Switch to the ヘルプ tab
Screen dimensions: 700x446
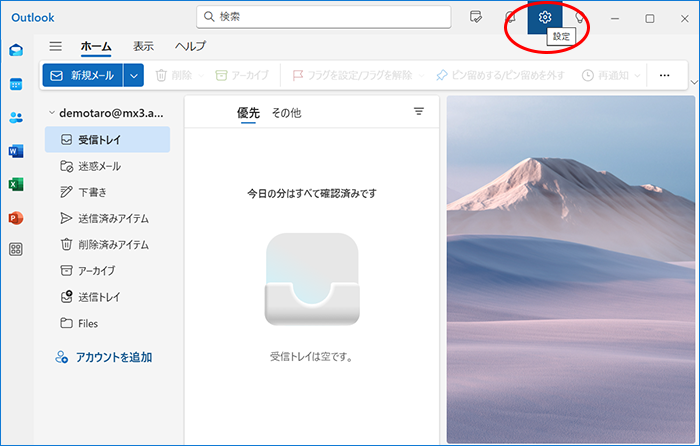tap(190, 46)
